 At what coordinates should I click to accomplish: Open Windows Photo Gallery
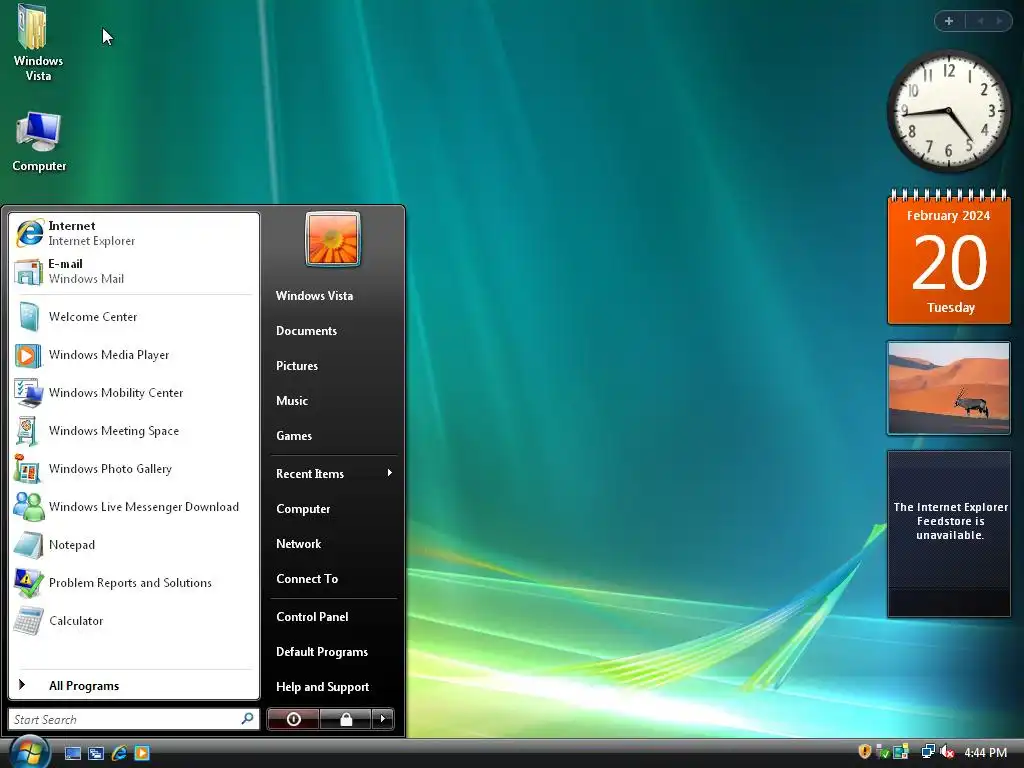(x=134, y=468)
